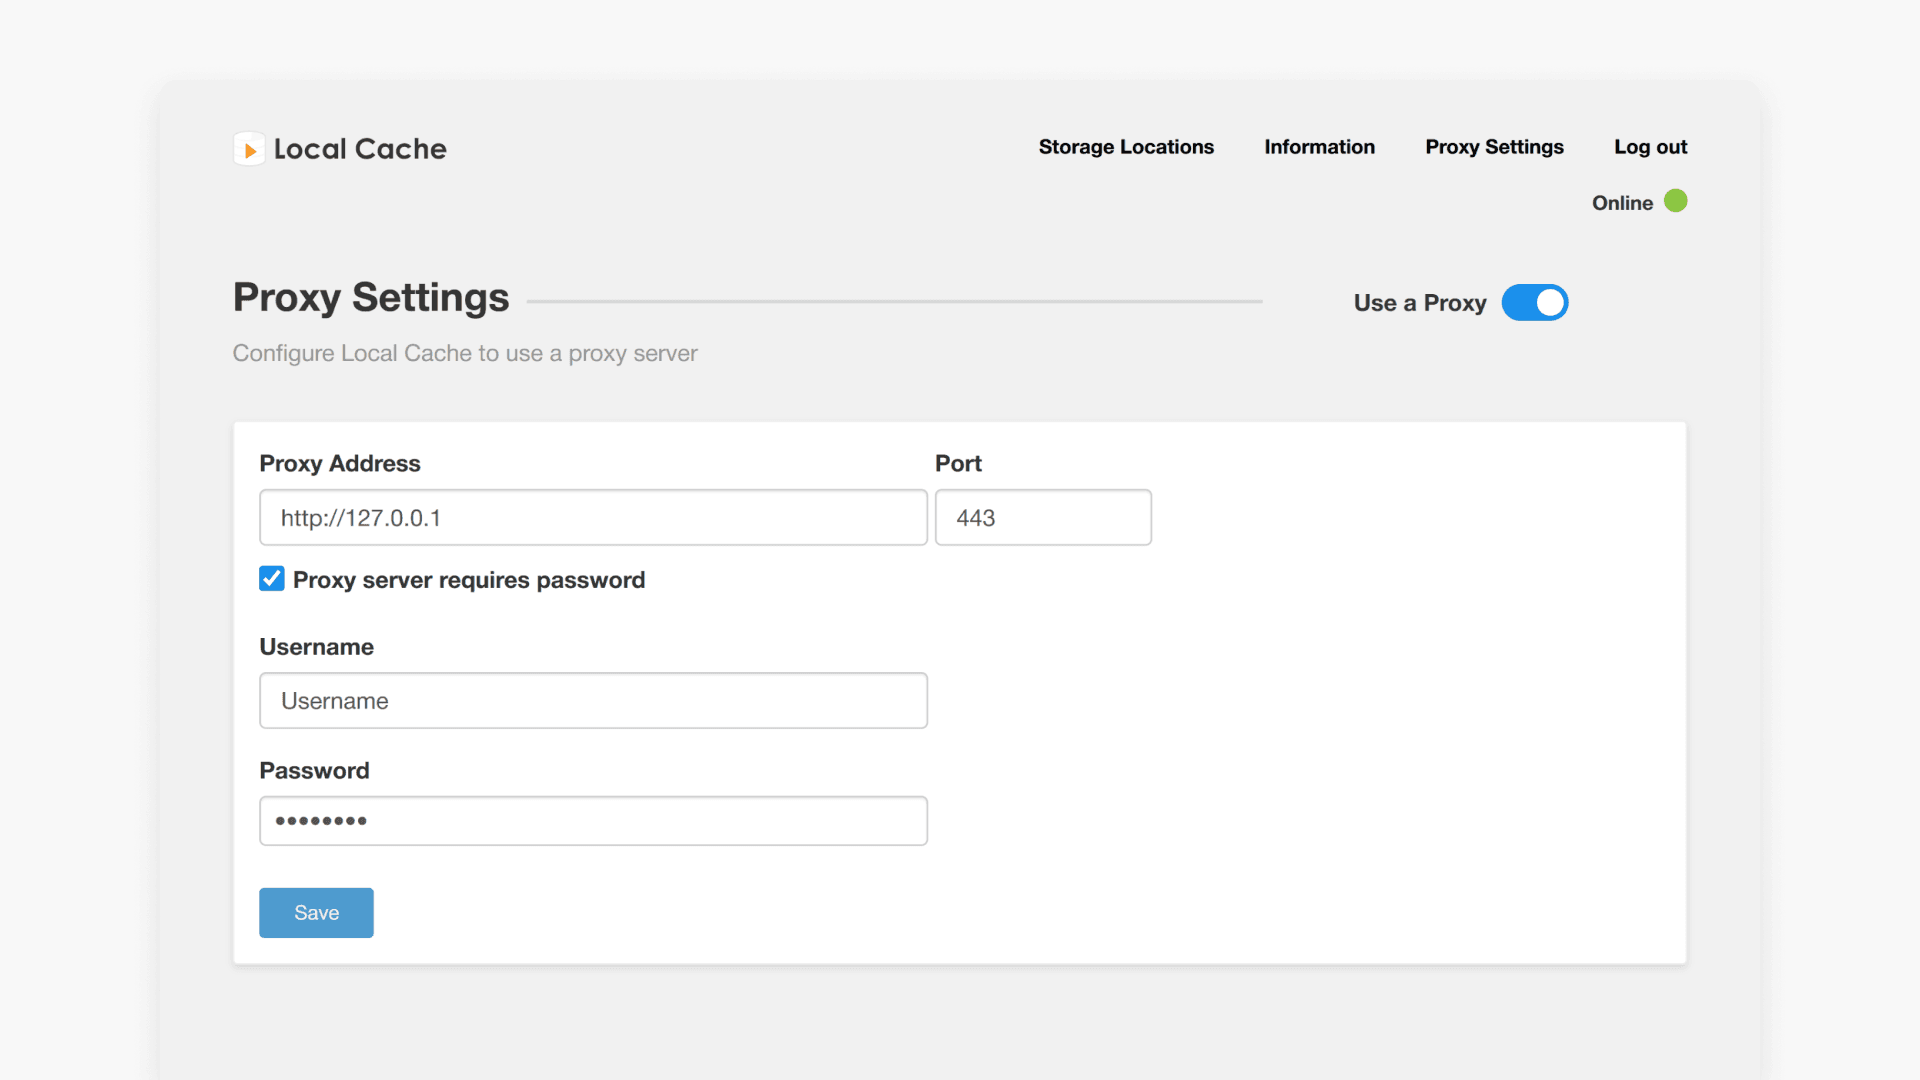Click the Use a Proxy label
Screen dimensions: 1920x1080
coord(1419,302)
